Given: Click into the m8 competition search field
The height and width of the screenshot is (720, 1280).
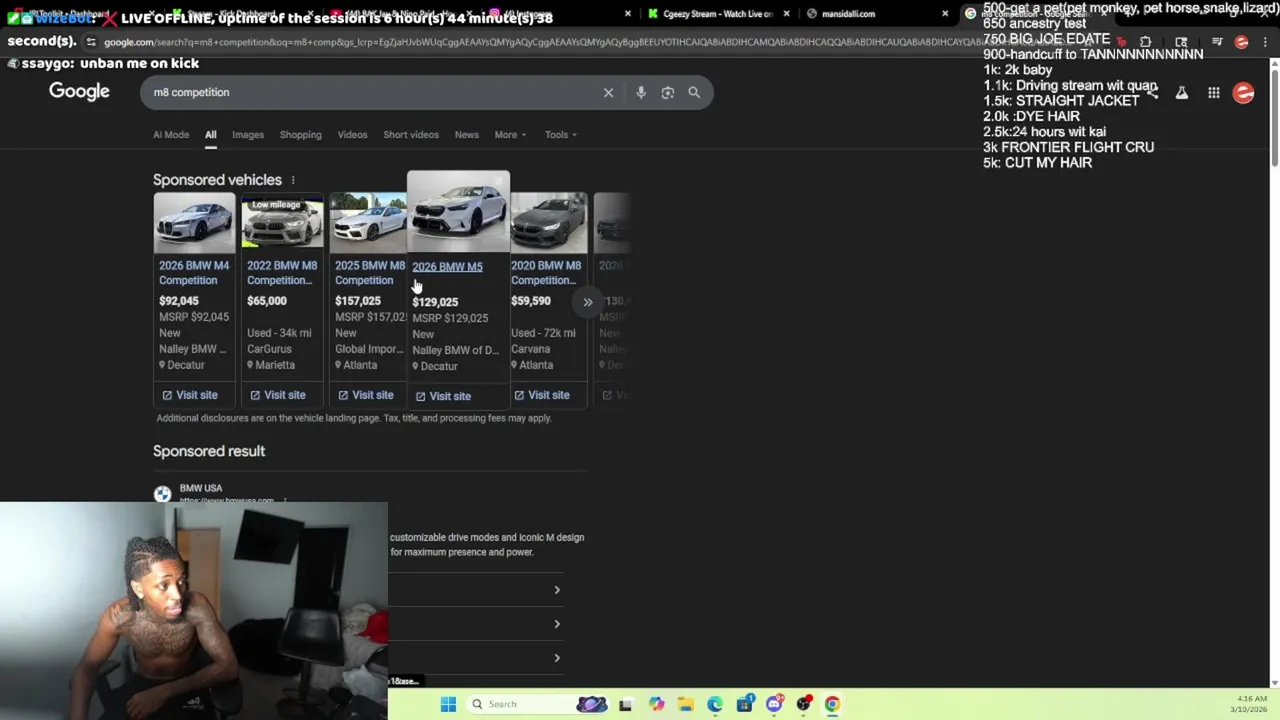Looking at the screenshot, I should (x=370, y=92).
